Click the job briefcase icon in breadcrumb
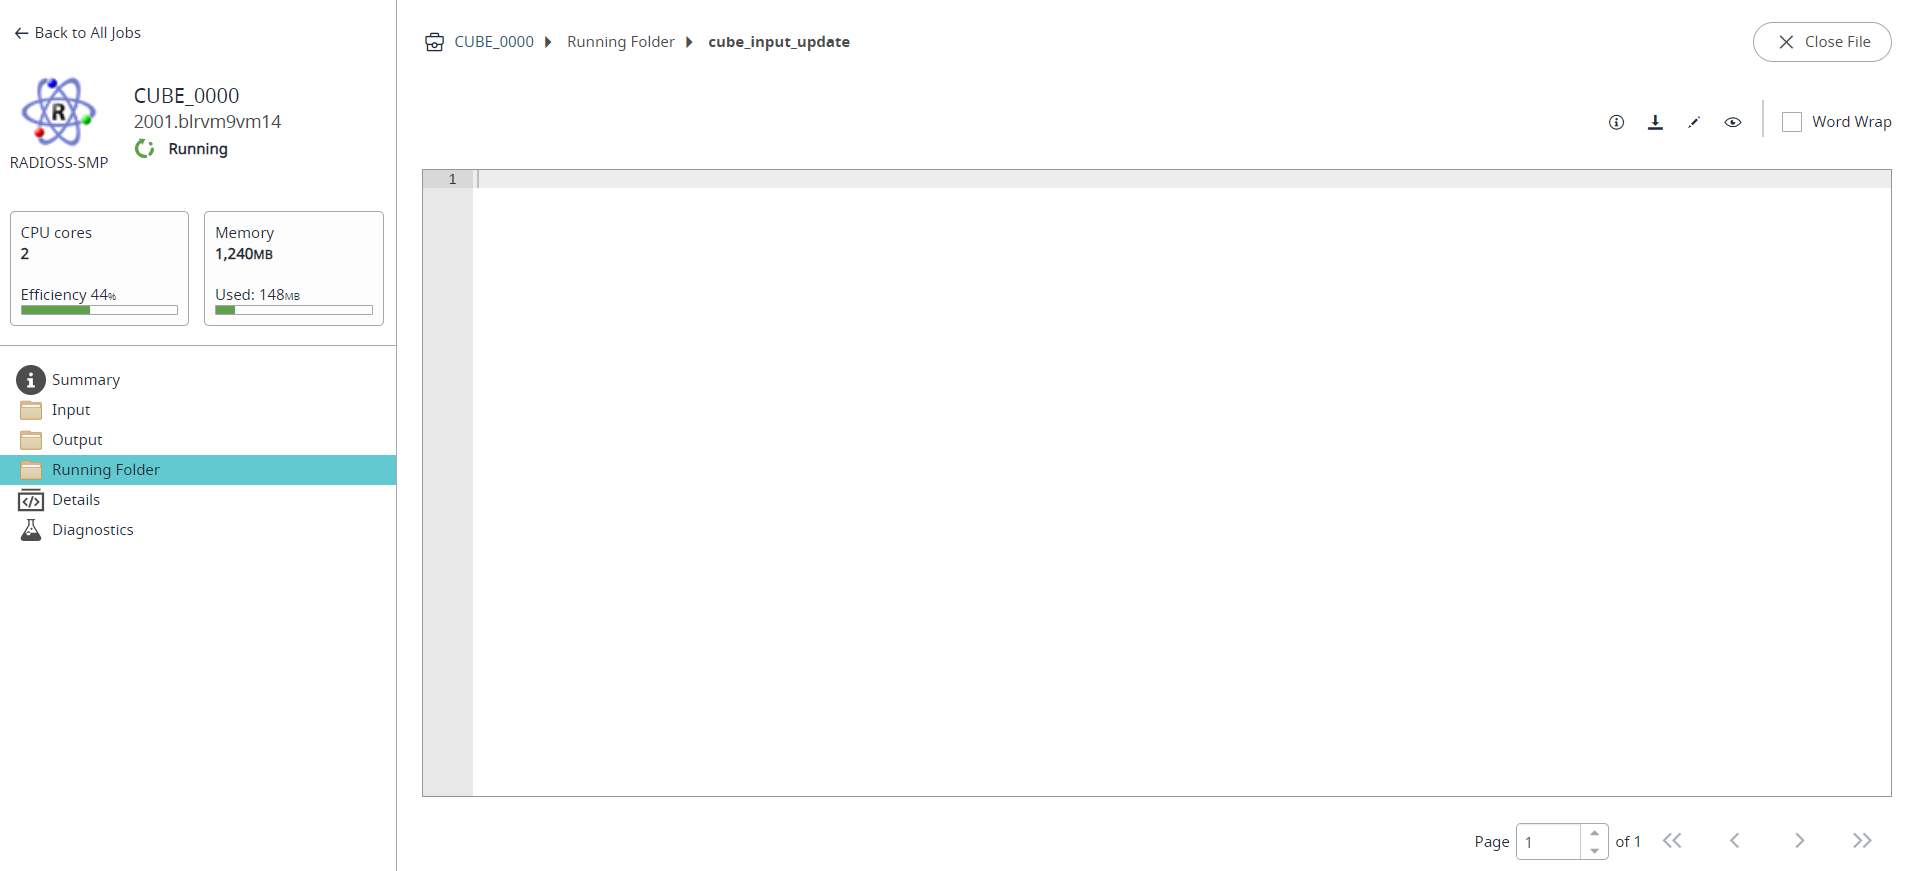Screen dimensions: 1913x871 click(434, 42)
